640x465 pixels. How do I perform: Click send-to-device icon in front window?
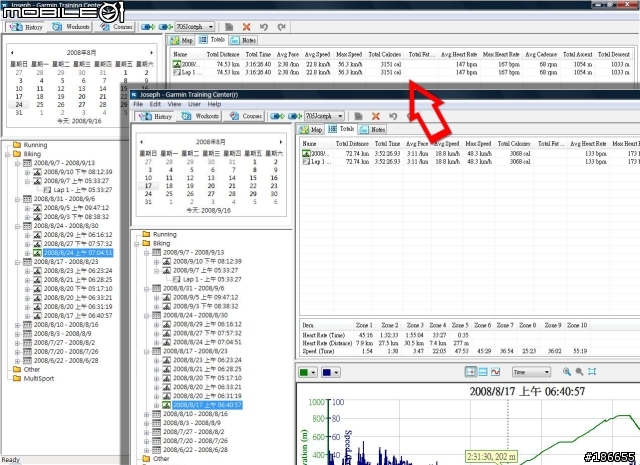pos(277,116)
